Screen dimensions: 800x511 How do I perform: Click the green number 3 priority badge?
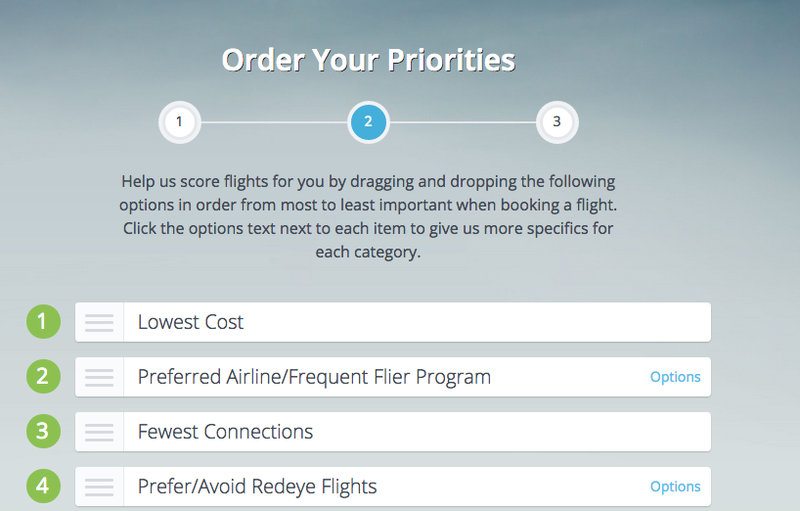[43, 431]
